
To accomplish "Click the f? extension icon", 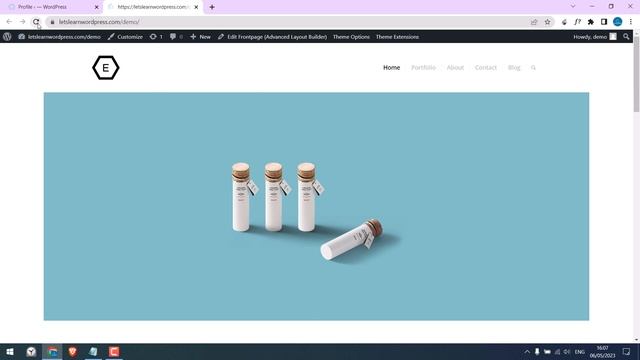I will click(577, 22).
